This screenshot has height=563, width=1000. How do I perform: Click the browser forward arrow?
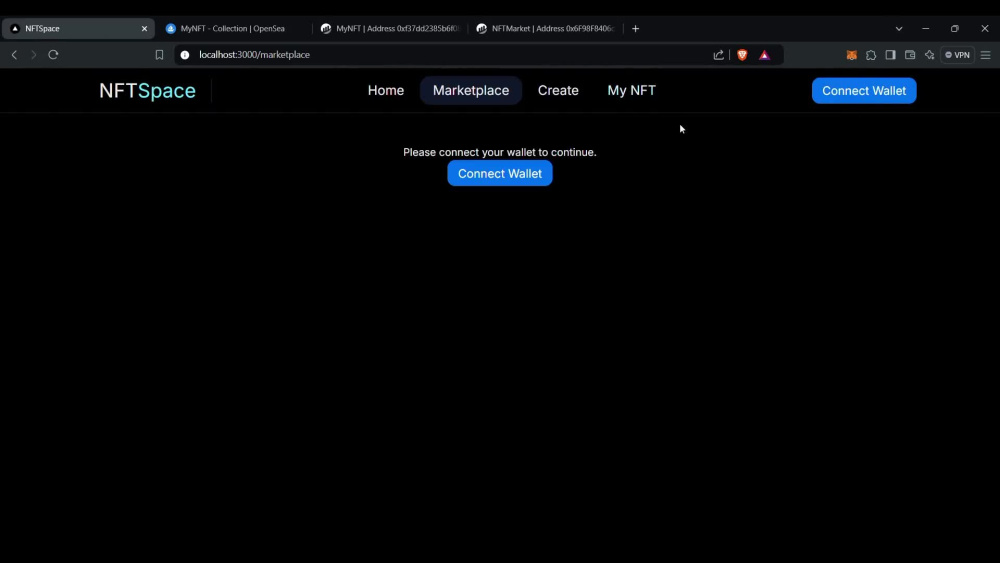(34, 55)
